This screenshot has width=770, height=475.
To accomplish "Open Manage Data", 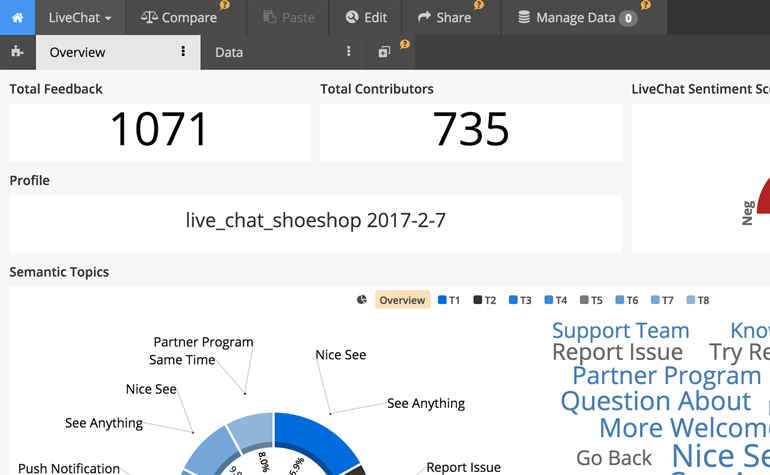I will click(578, 18).
